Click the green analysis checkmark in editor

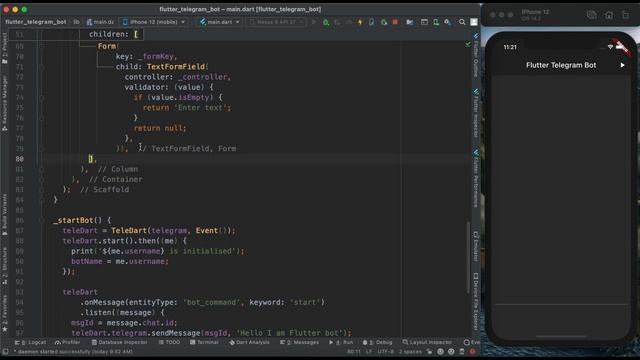pos(468,44)
